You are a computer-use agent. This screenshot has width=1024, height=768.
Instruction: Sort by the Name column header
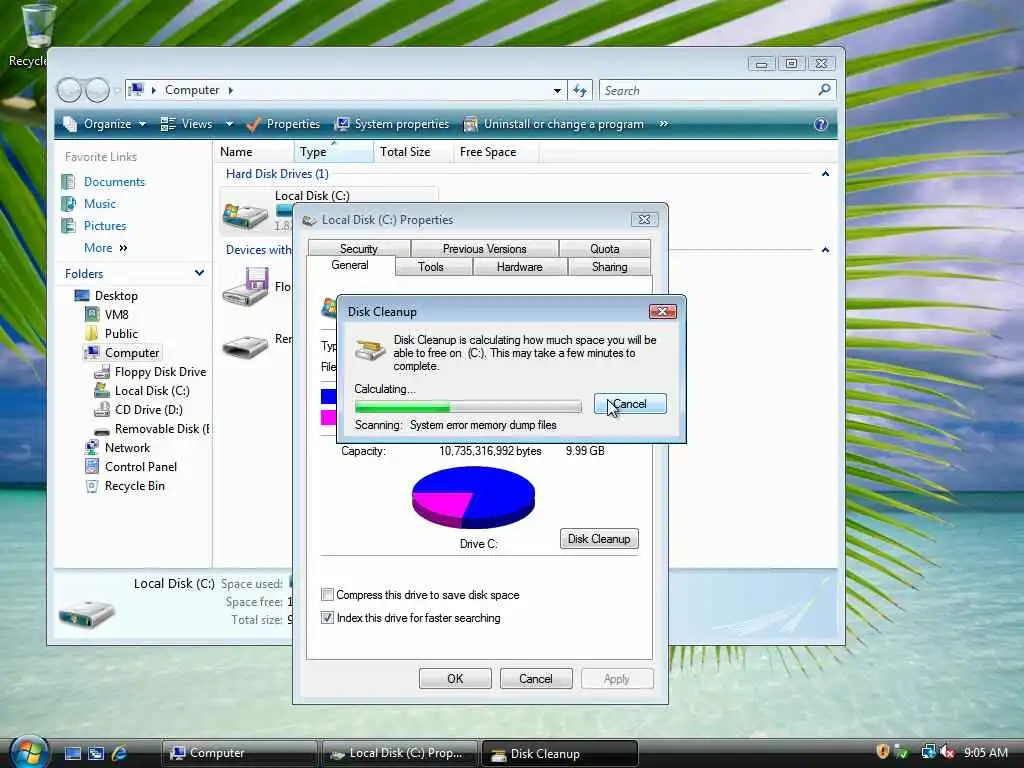pyautogui.click(x=254, y=152)
